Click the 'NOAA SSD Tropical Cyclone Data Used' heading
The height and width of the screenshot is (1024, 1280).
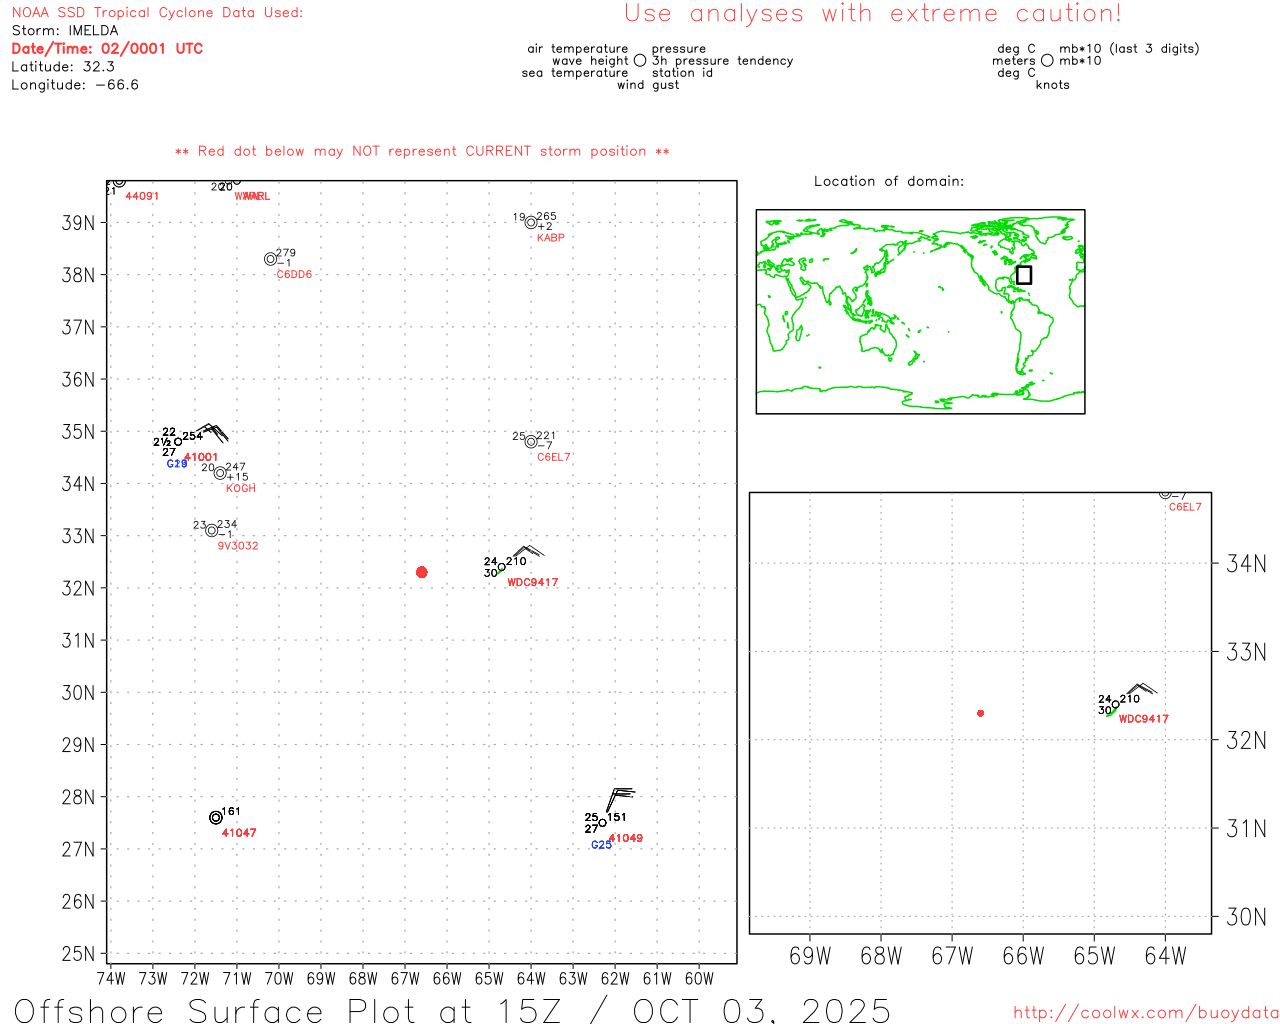pos(157,13)
